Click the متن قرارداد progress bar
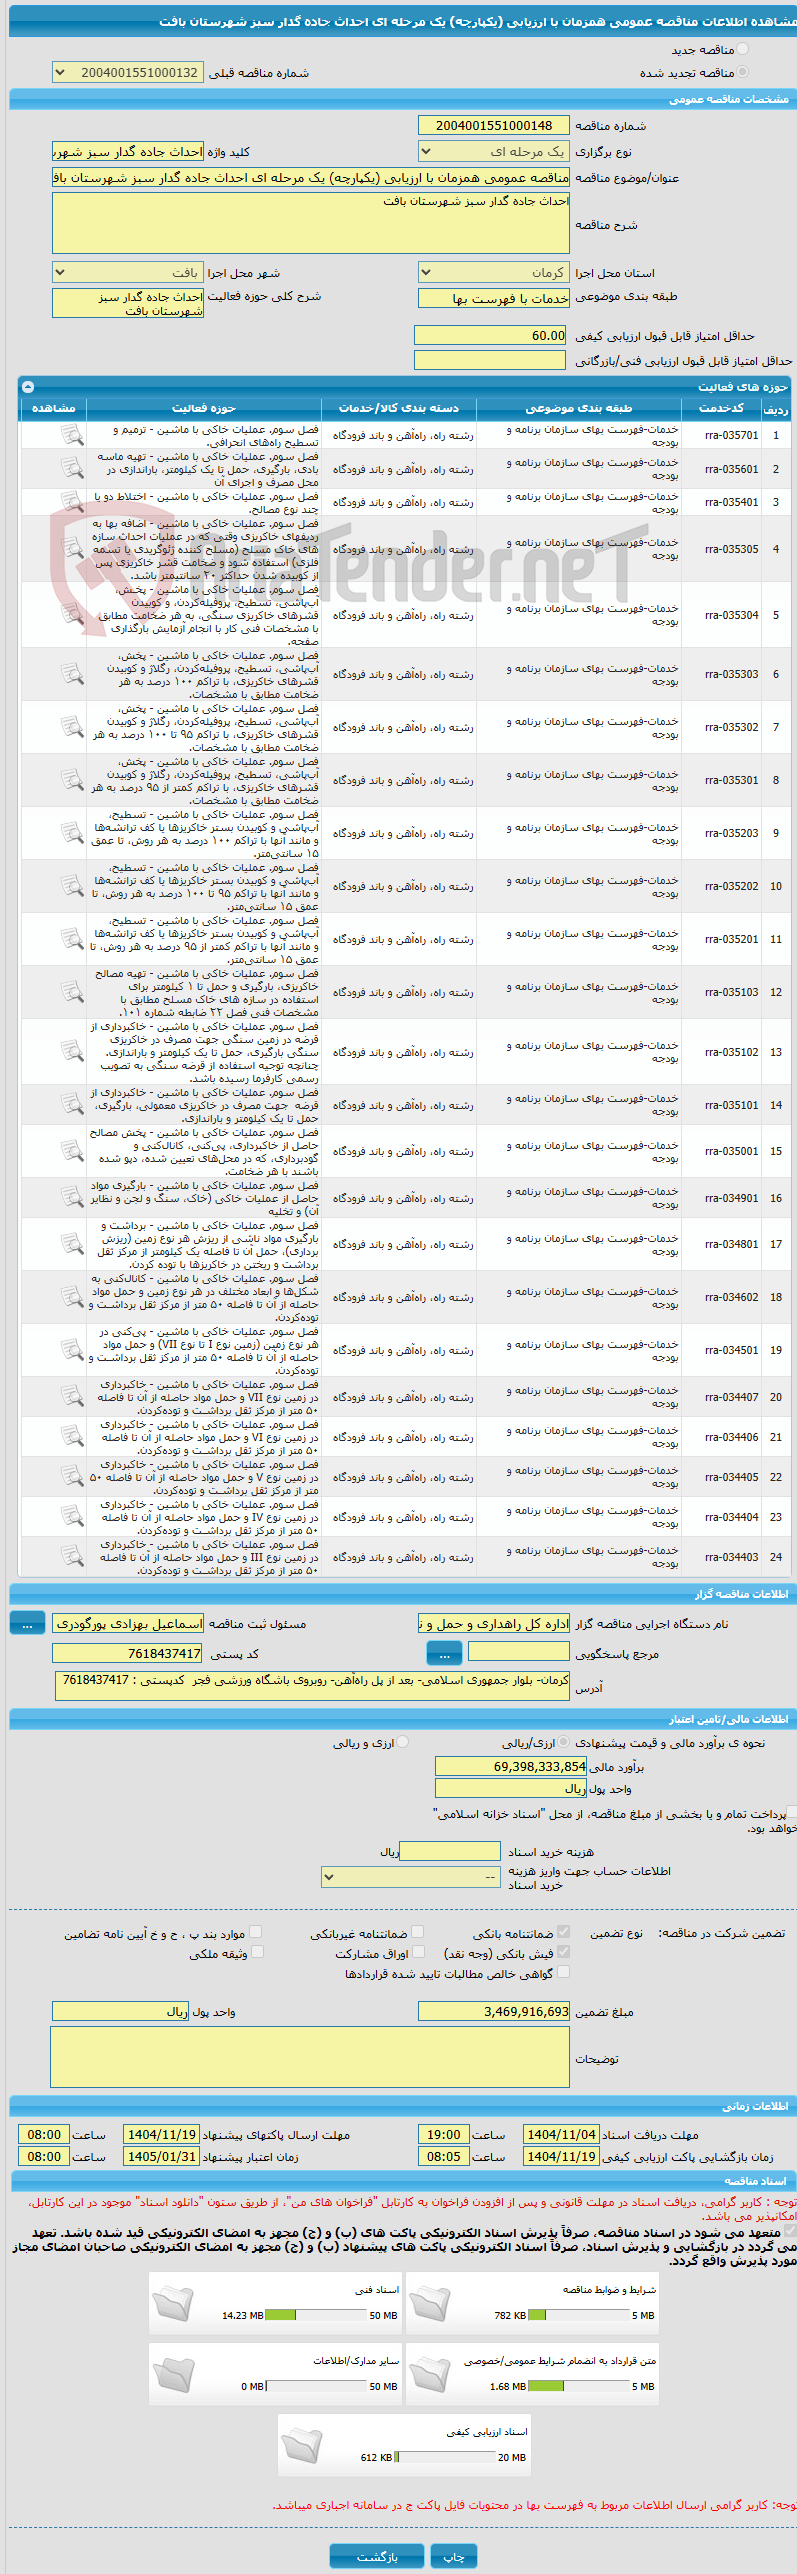 578,2386
